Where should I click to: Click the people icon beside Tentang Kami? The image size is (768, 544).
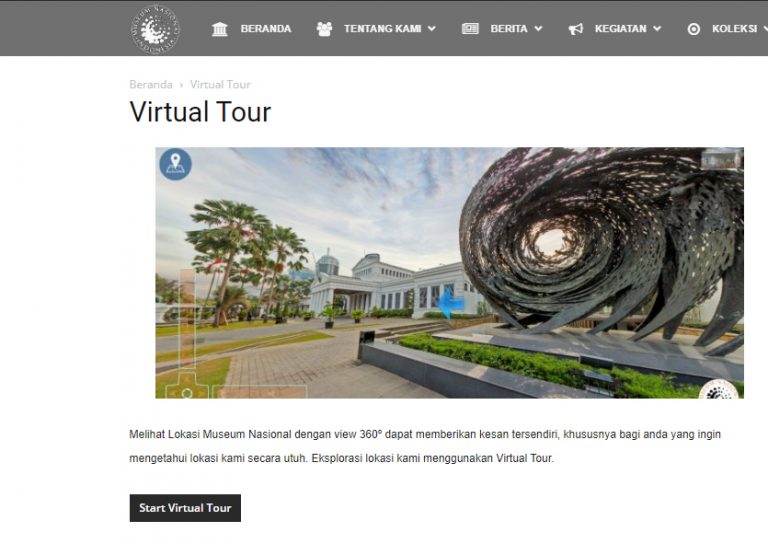324,29
